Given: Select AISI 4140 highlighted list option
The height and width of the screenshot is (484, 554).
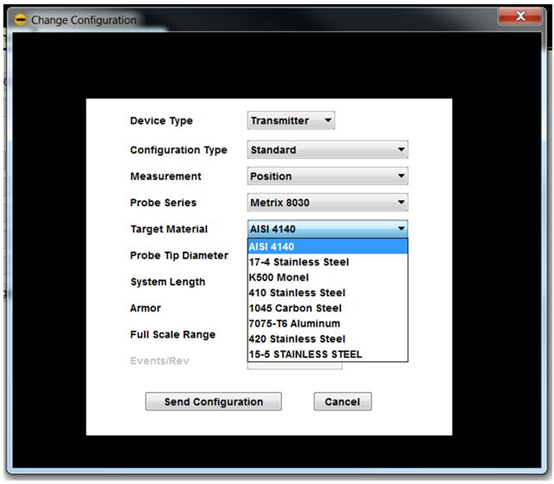Looking at the screenshot, I should tap(328, 246).
